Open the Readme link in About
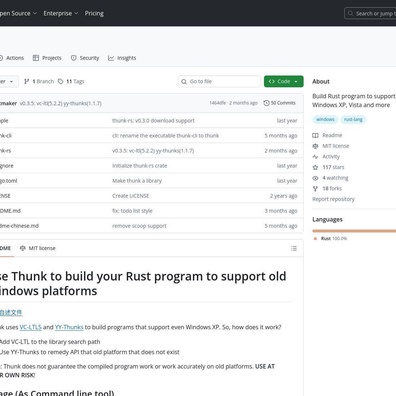Screen dimensions: 396x396 (332, 135)
